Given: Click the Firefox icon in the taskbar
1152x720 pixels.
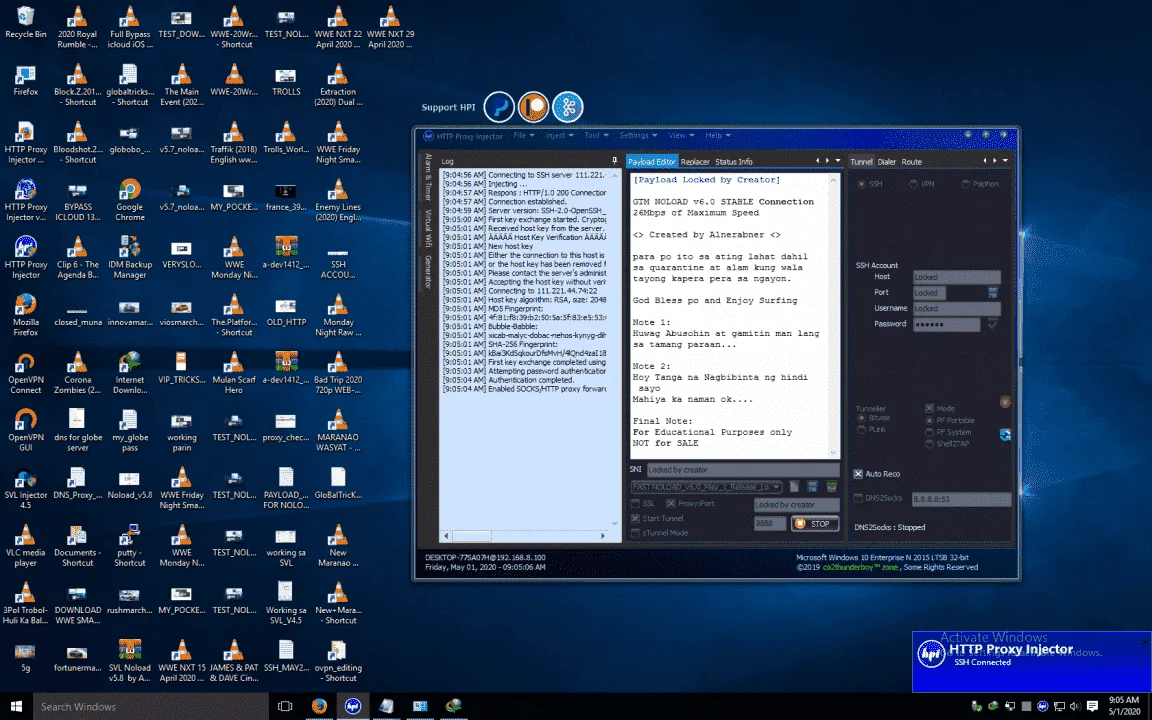Looking at the screenshot, I should [319, 706].
